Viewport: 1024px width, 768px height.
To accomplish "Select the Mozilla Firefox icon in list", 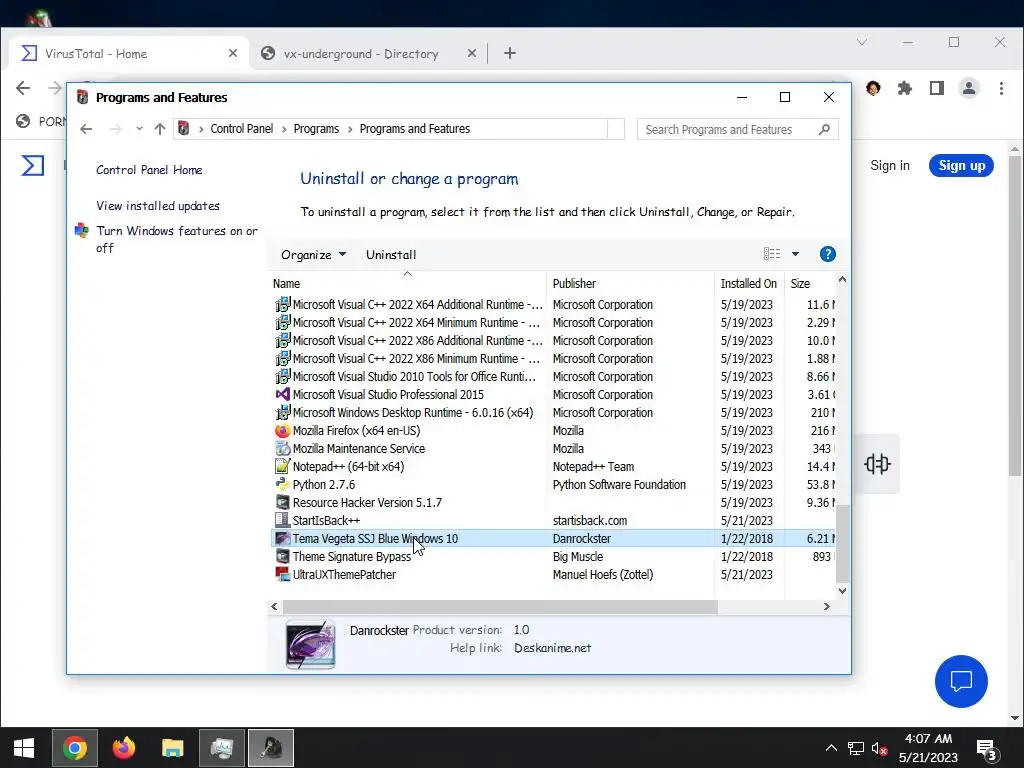I will point(282,431).
